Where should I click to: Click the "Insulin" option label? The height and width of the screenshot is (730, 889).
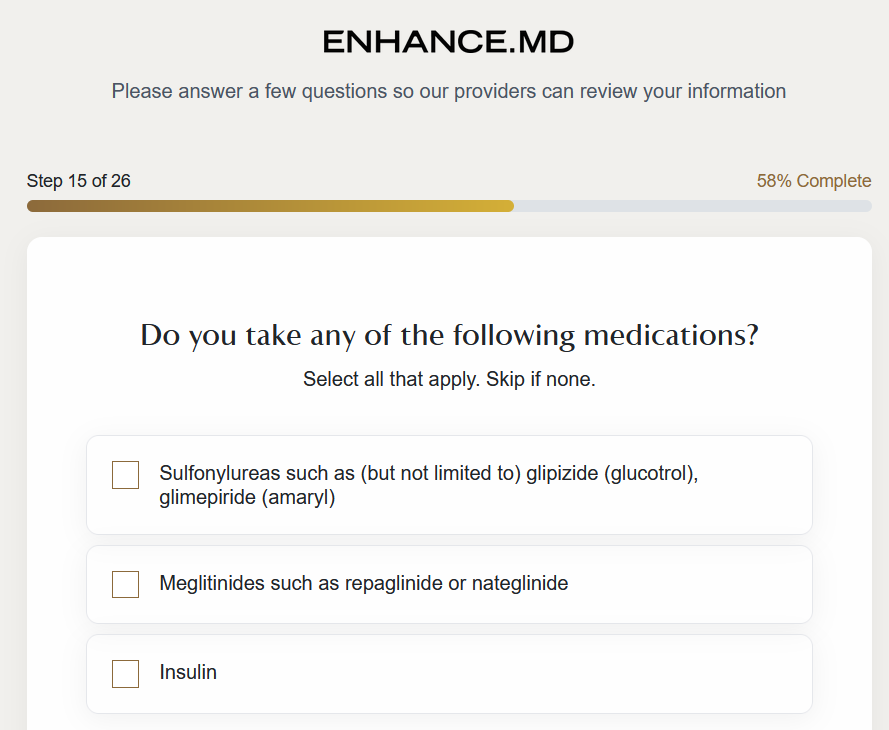click(x=188, y=673)
